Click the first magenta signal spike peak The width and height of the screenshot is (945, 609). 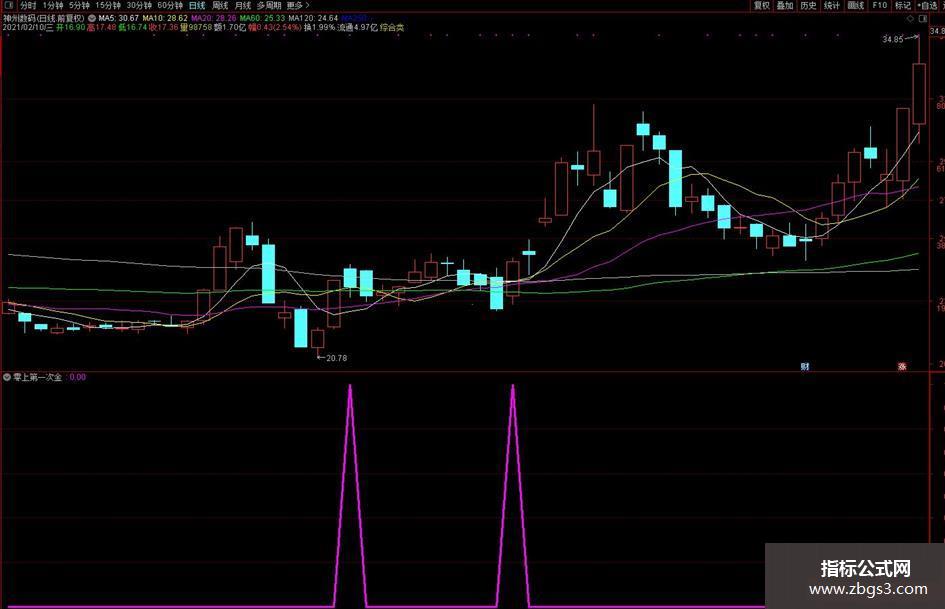(x=350, y=386)
